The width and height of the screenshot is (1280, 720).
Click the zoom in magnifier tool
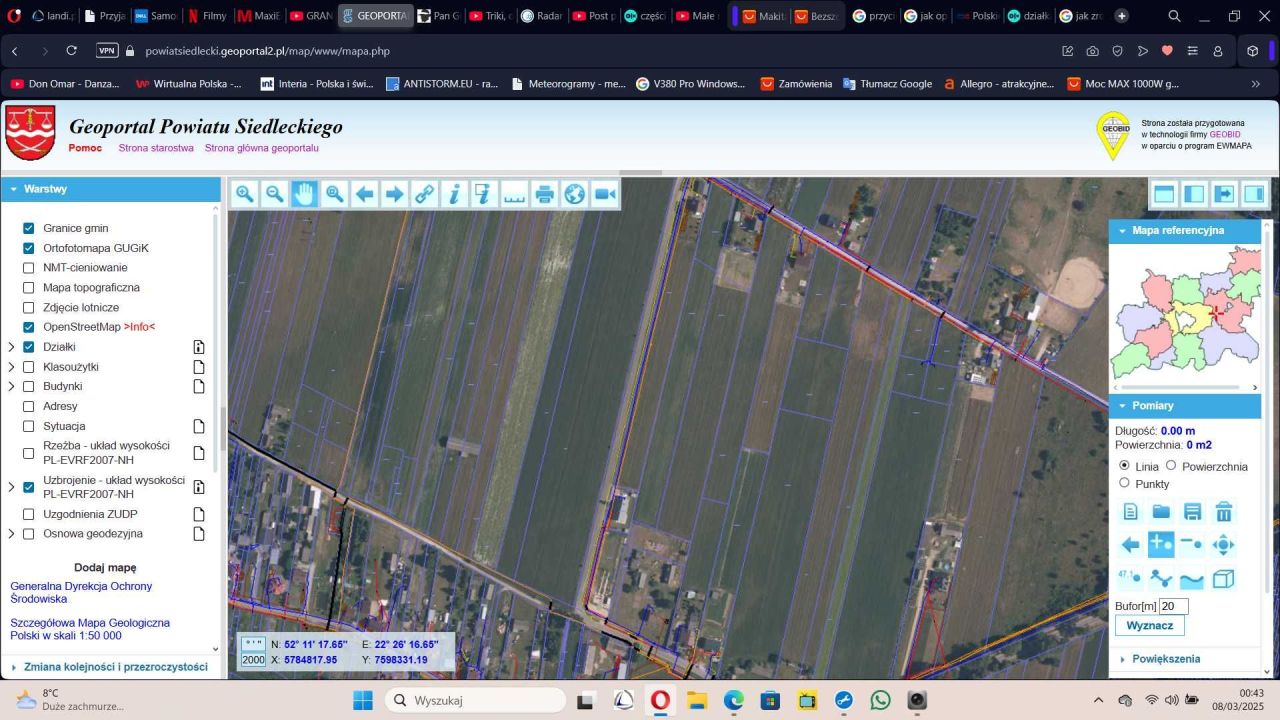click(x=245, y=194)
